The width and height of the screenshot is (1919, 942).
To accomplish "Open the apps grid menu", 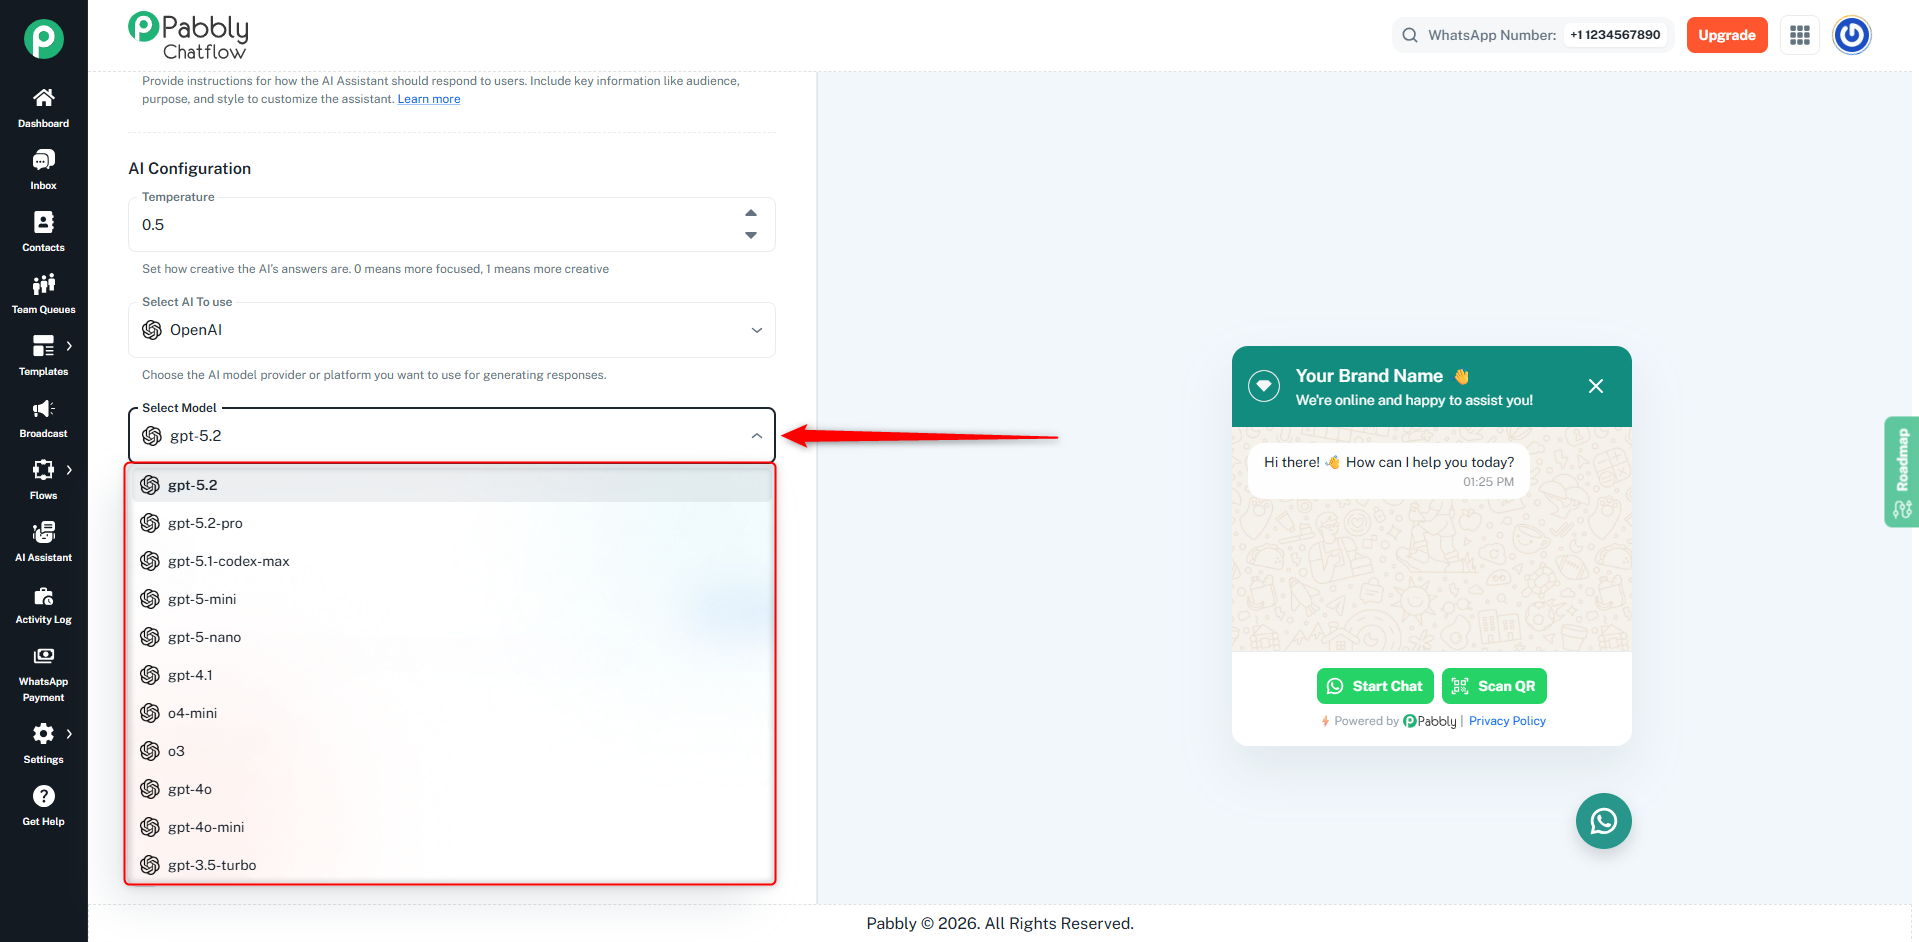I will pyautogui.click(x=1800, y=35).
